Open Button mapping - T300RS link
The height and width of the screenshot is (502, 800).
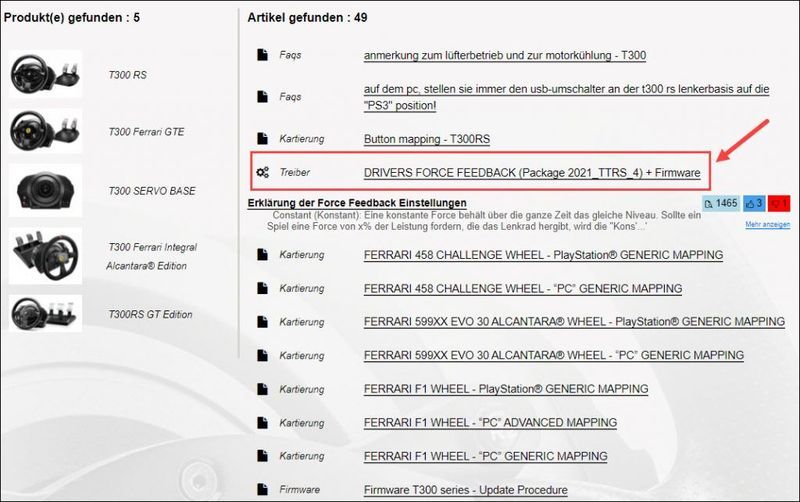[427, 139]
